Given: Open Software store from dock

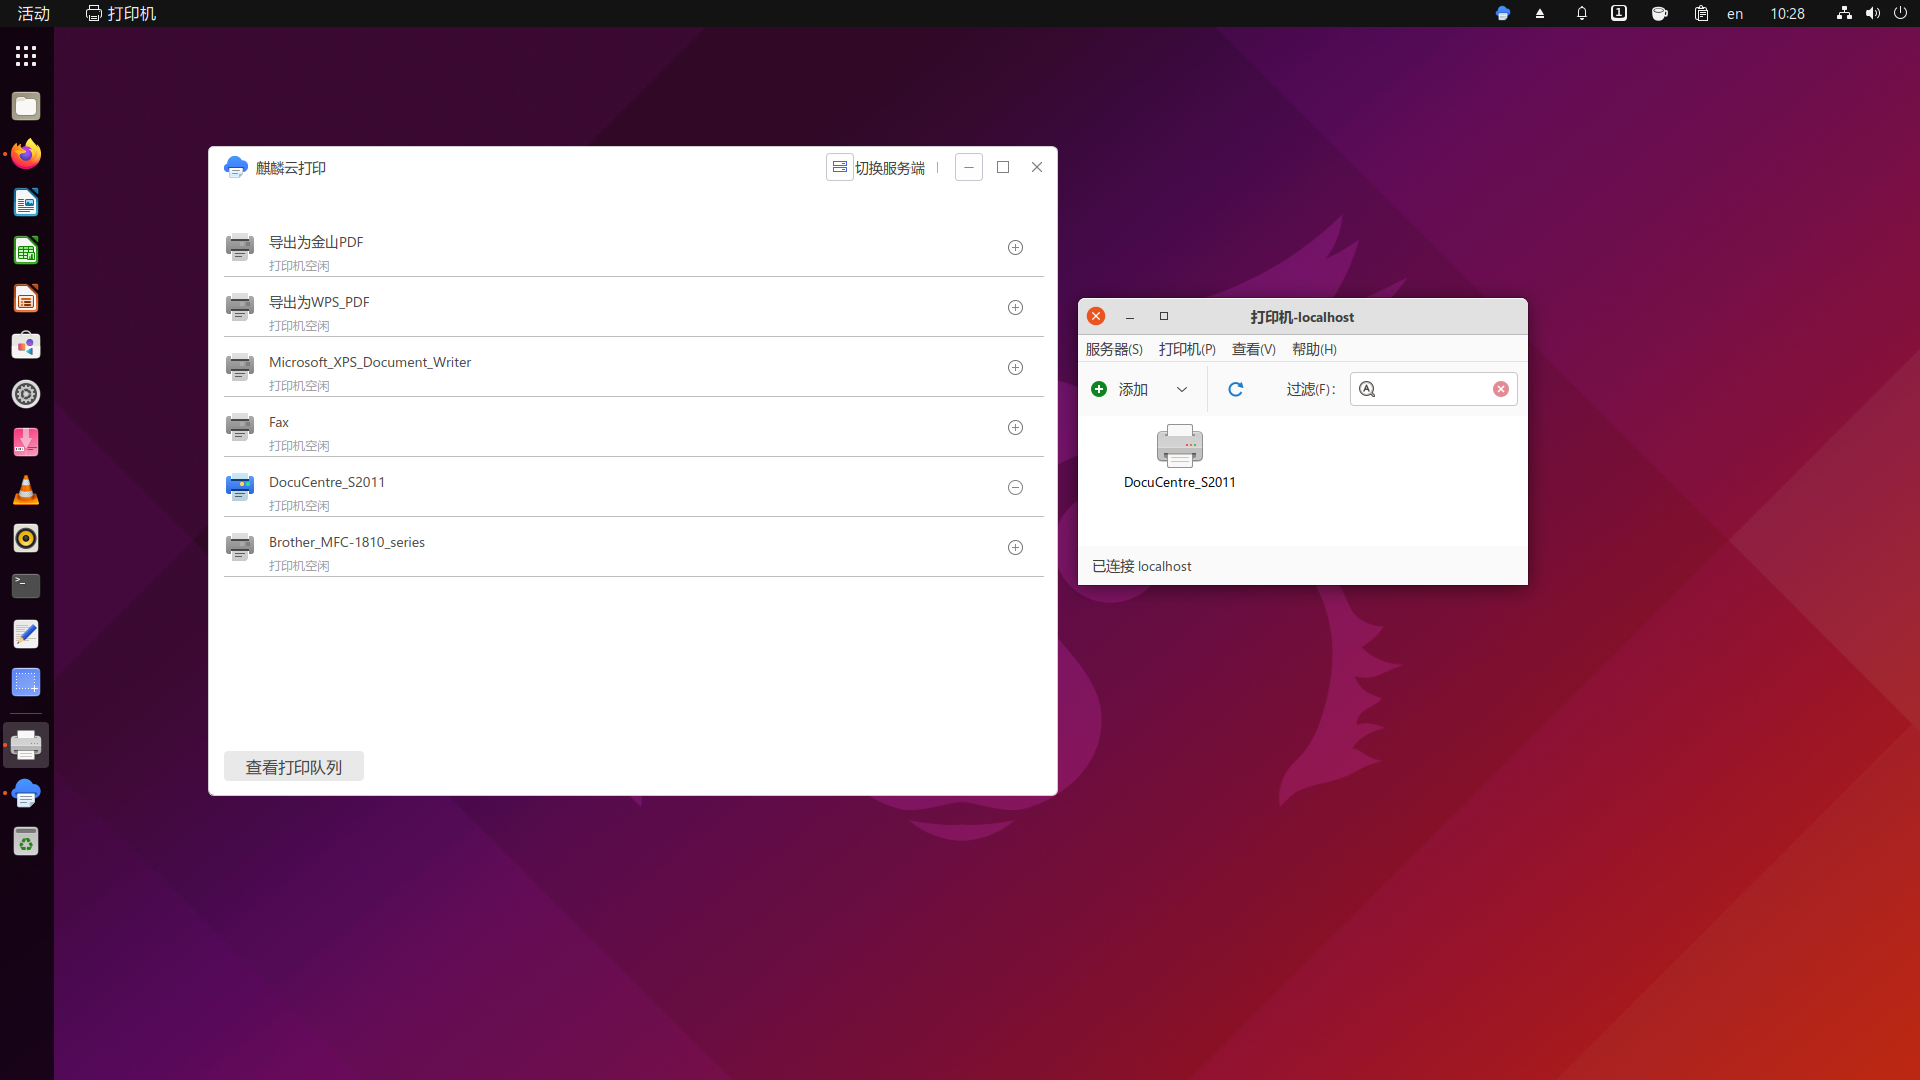Looking at the screenshot, I should tap(26, 346).
